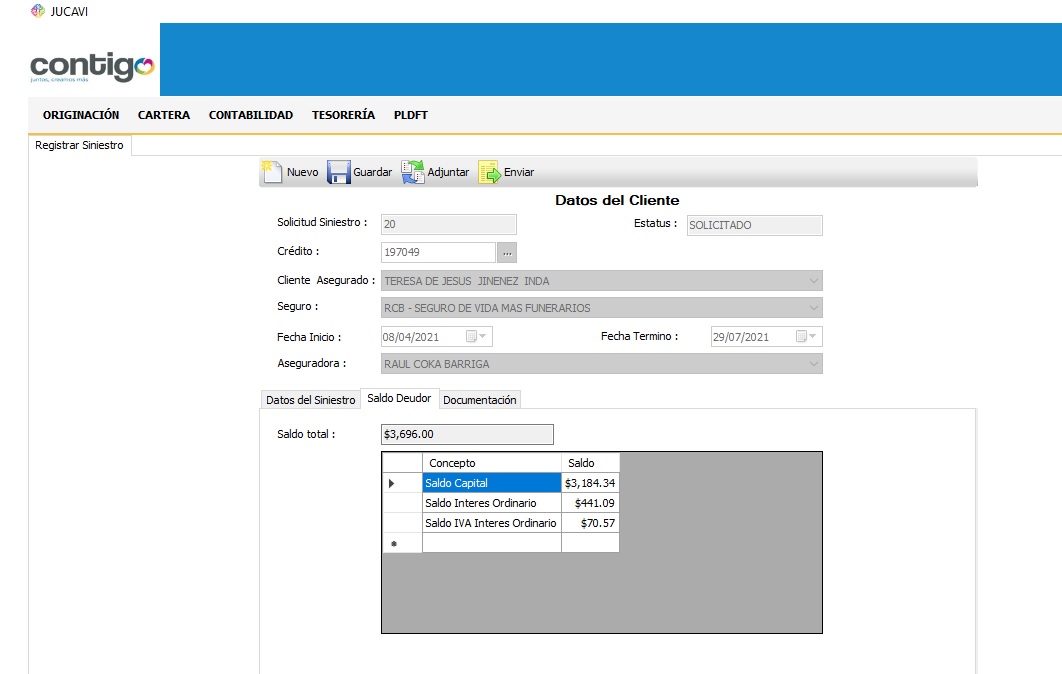Click the JUCAVI app icon in title bar
Viewport: 1062px width, 674px height.
38,11
